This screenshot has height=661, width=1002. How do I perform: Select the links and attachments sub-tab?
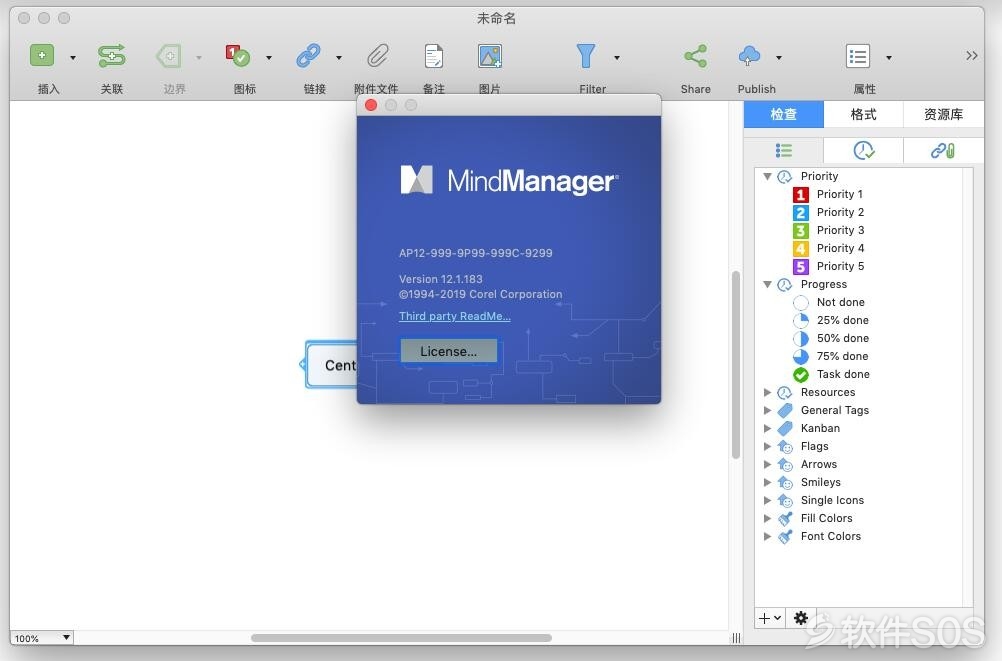(x=943, y=151)
